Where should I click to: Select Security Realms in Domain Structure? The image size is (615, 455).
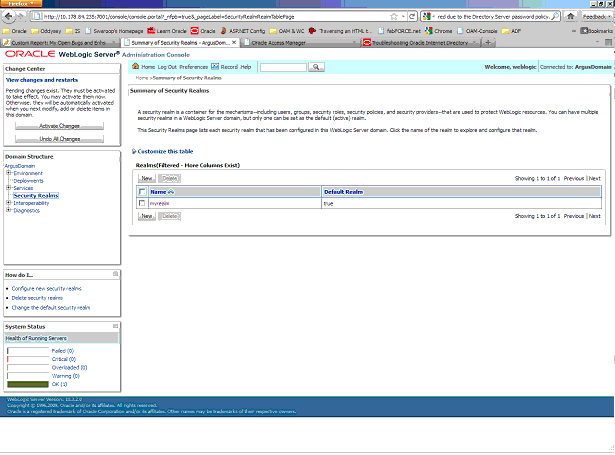(36, 195)
